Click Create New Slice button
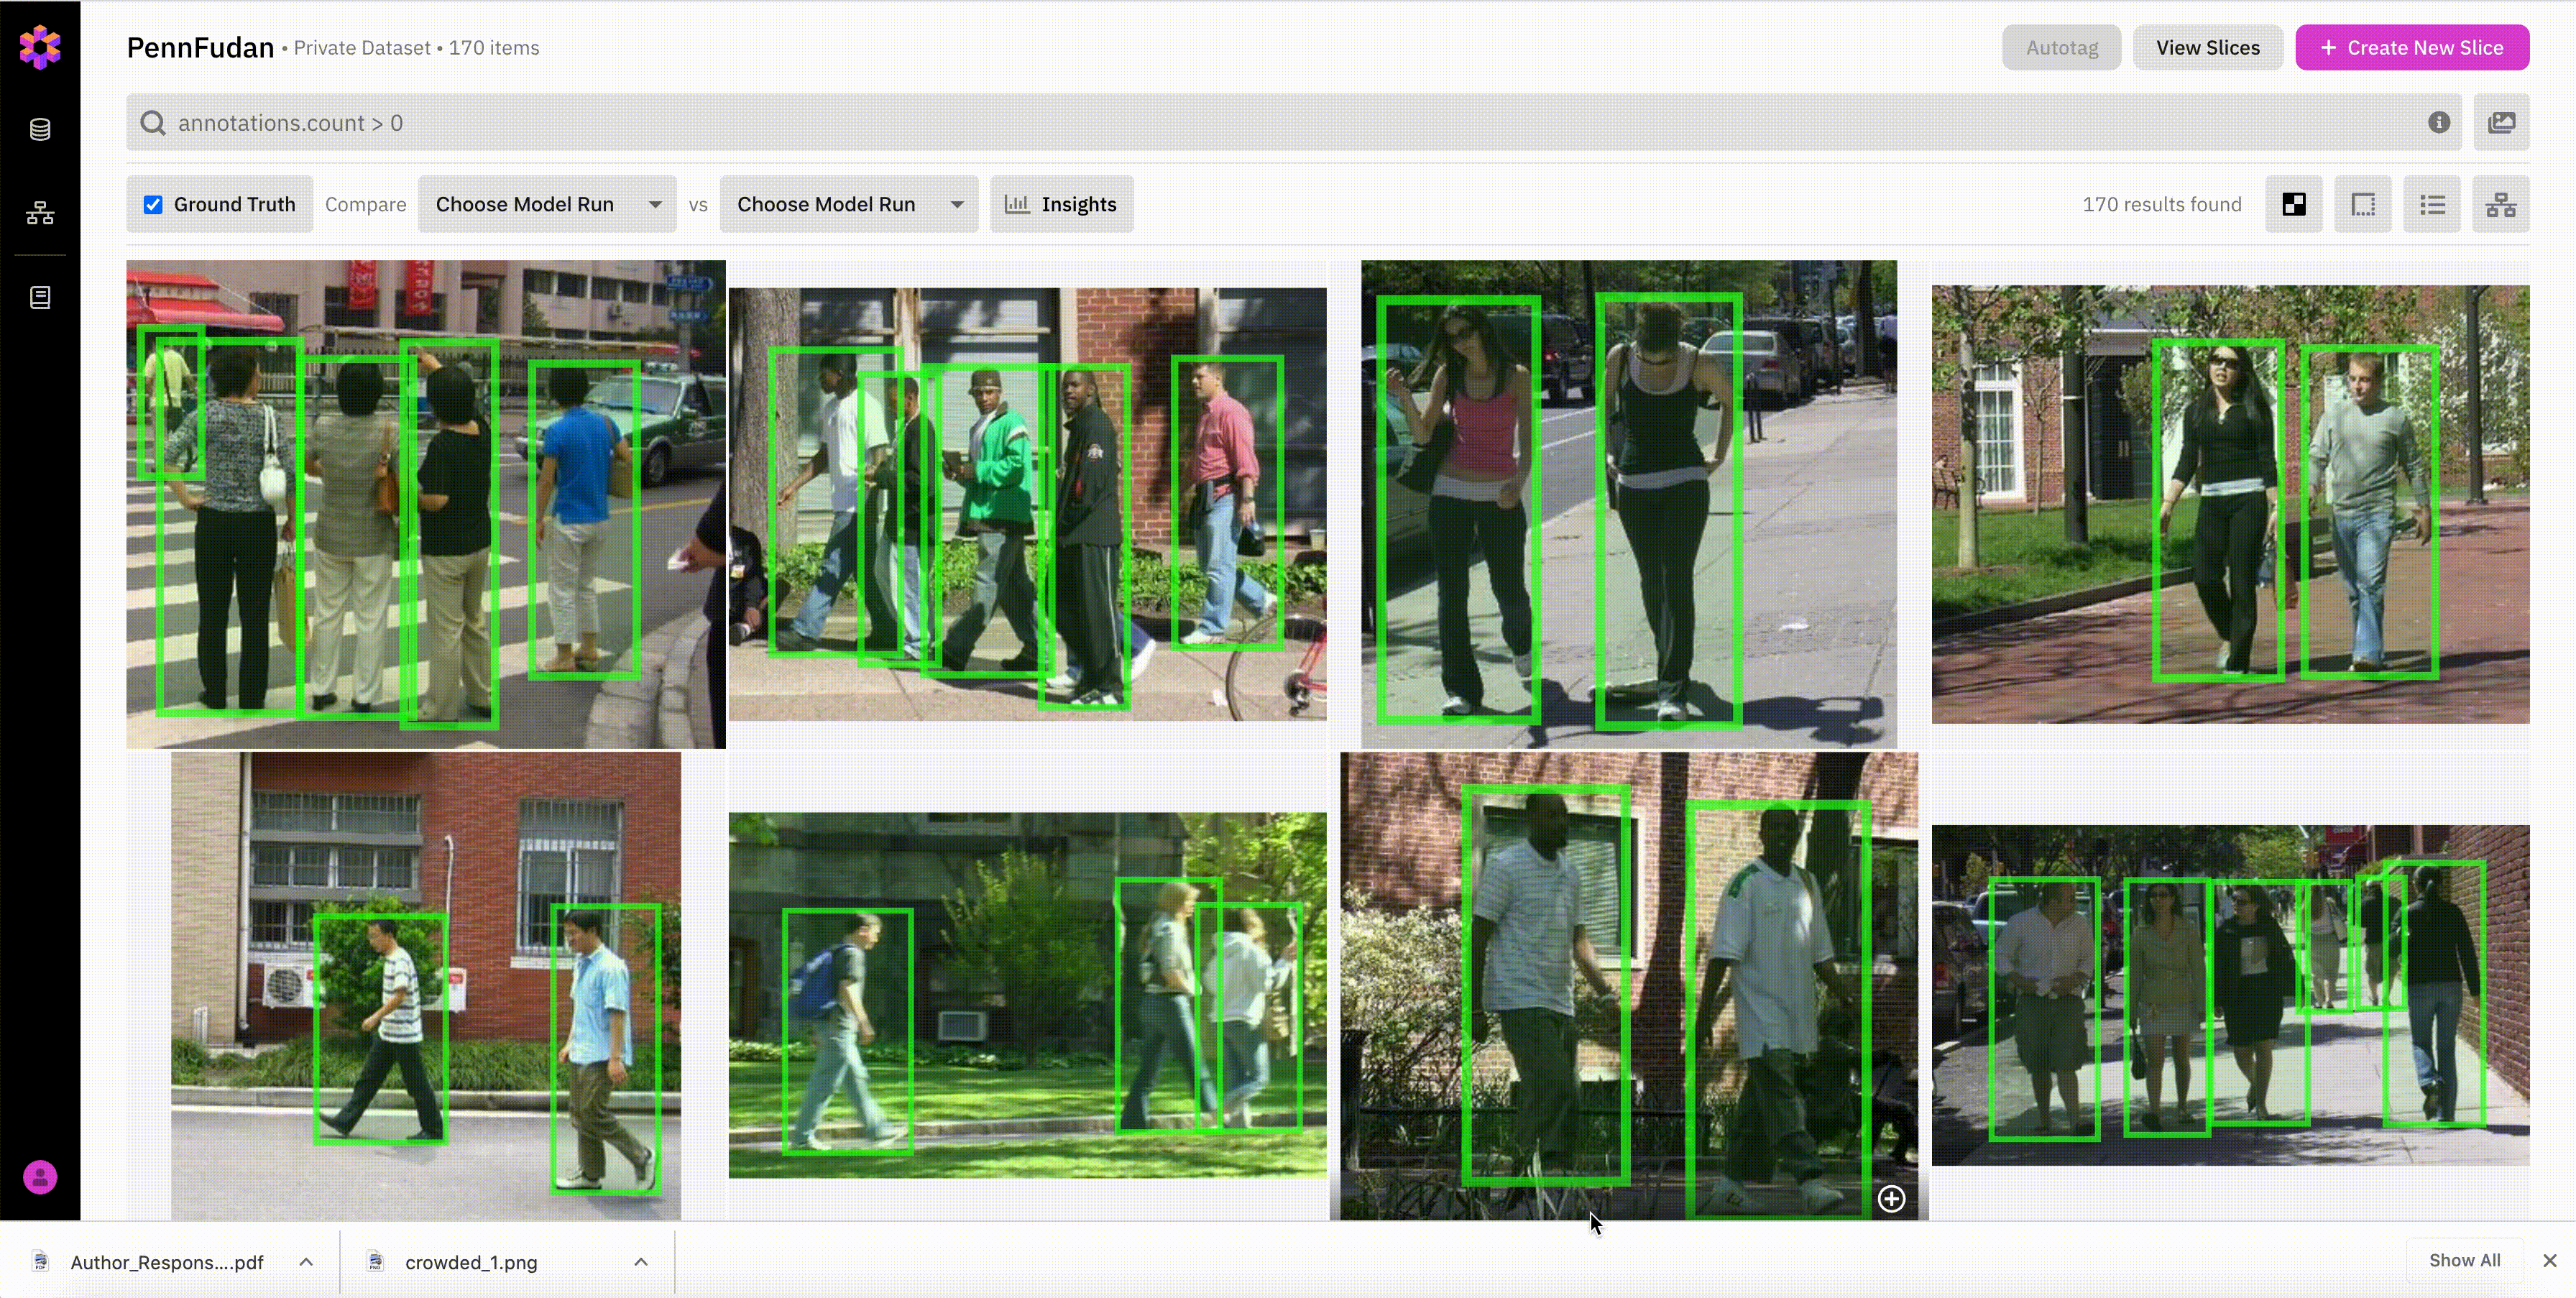 (x=2412, y=47)
